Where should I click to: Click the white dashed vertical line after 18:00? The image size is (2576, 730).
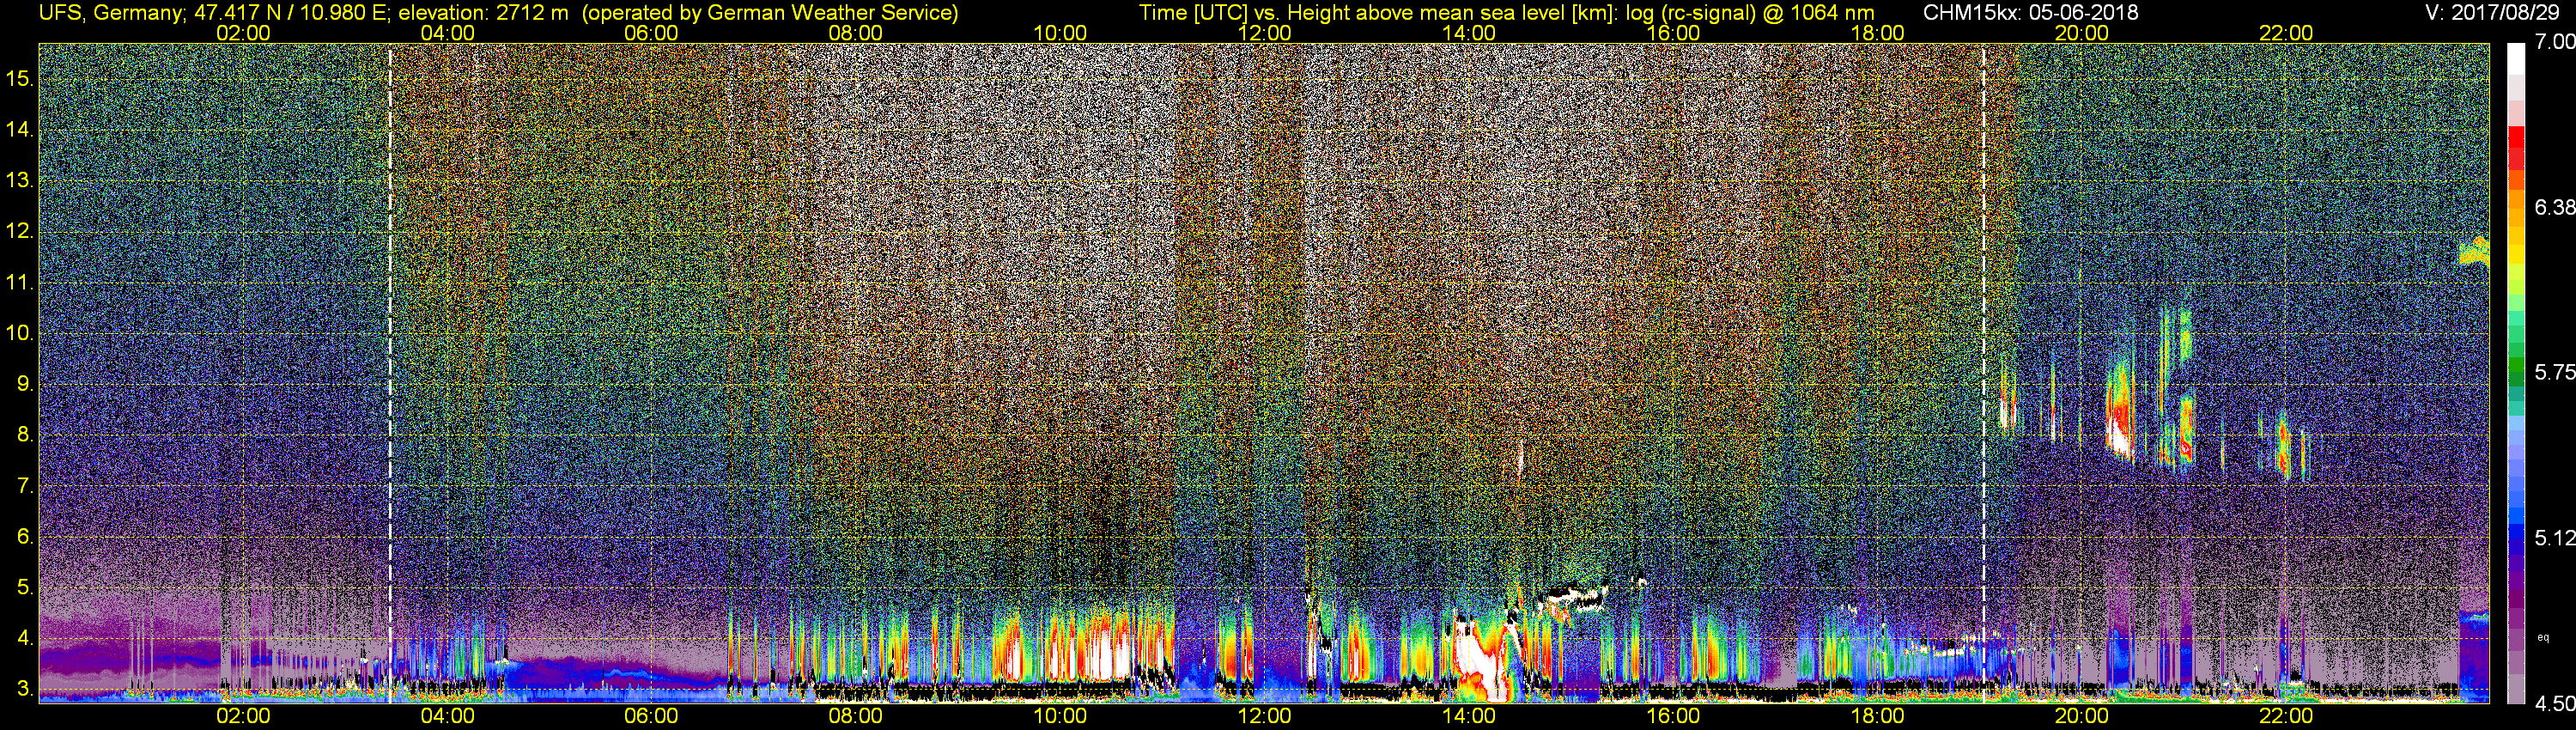[x=1983, y=372]
